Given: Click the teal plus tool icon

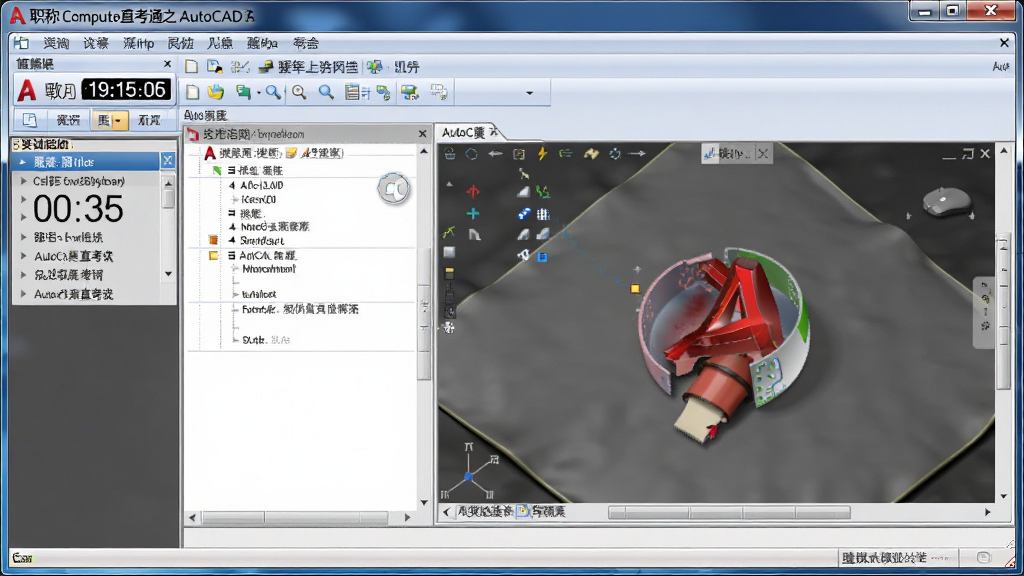Looking at the screenshot, I should (473, 214).
